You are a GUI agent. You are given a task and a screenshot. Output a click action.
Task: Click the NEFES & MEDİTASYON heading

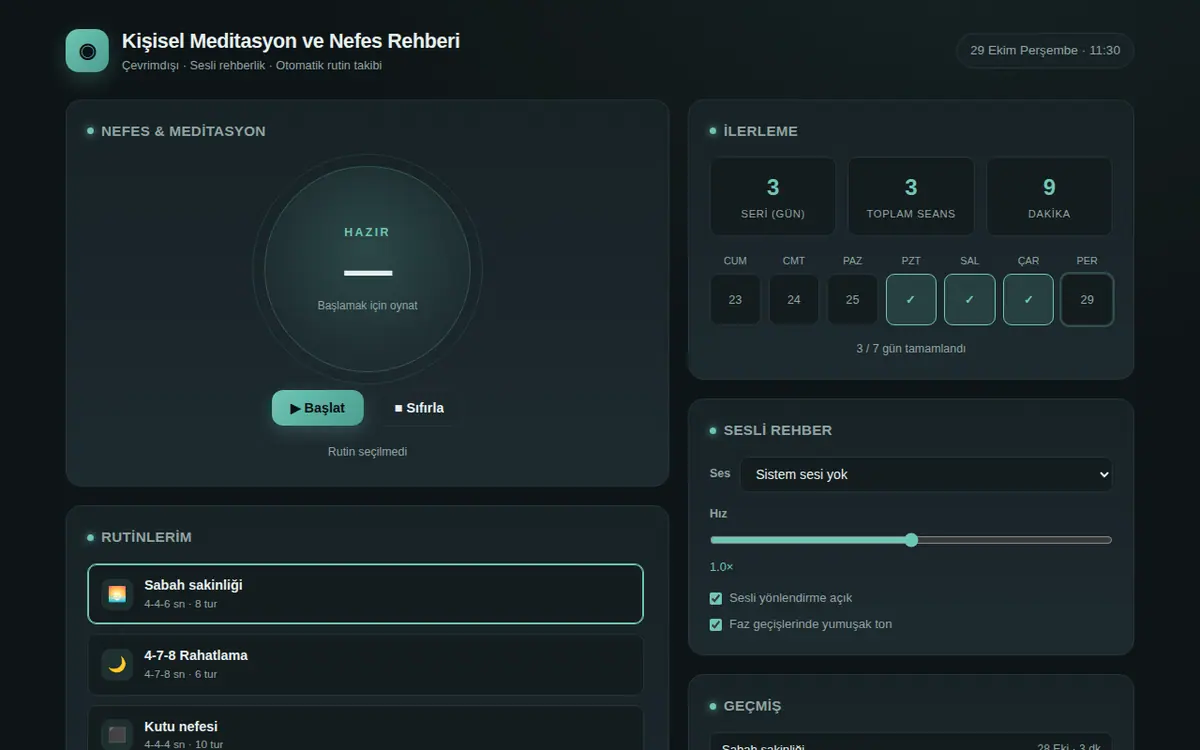point(183,131)
